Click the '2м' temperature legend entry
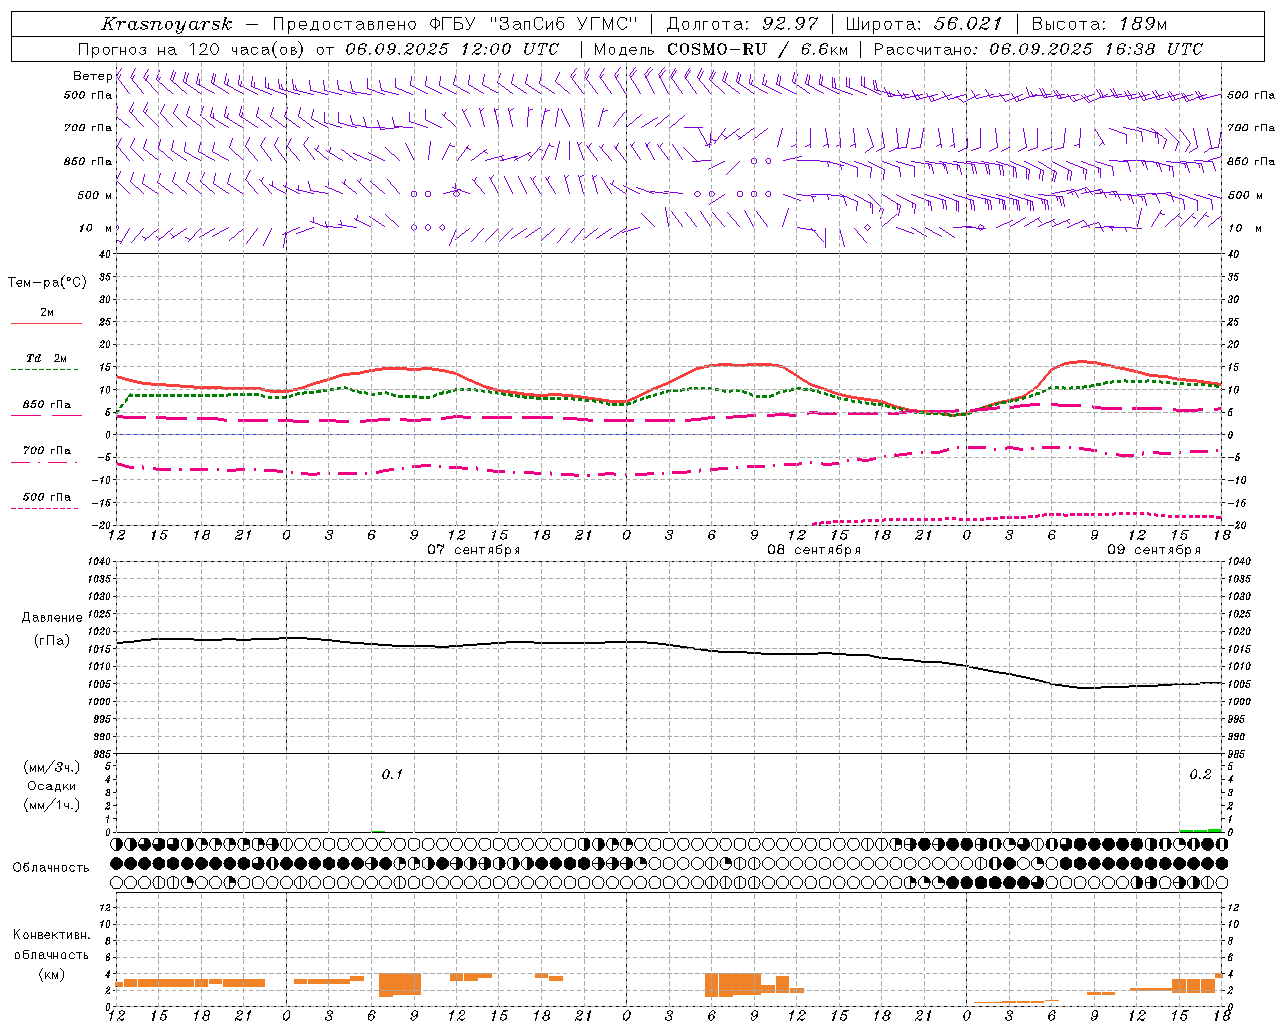This screenshot has width=1280, height=1024. click(47, 313)
